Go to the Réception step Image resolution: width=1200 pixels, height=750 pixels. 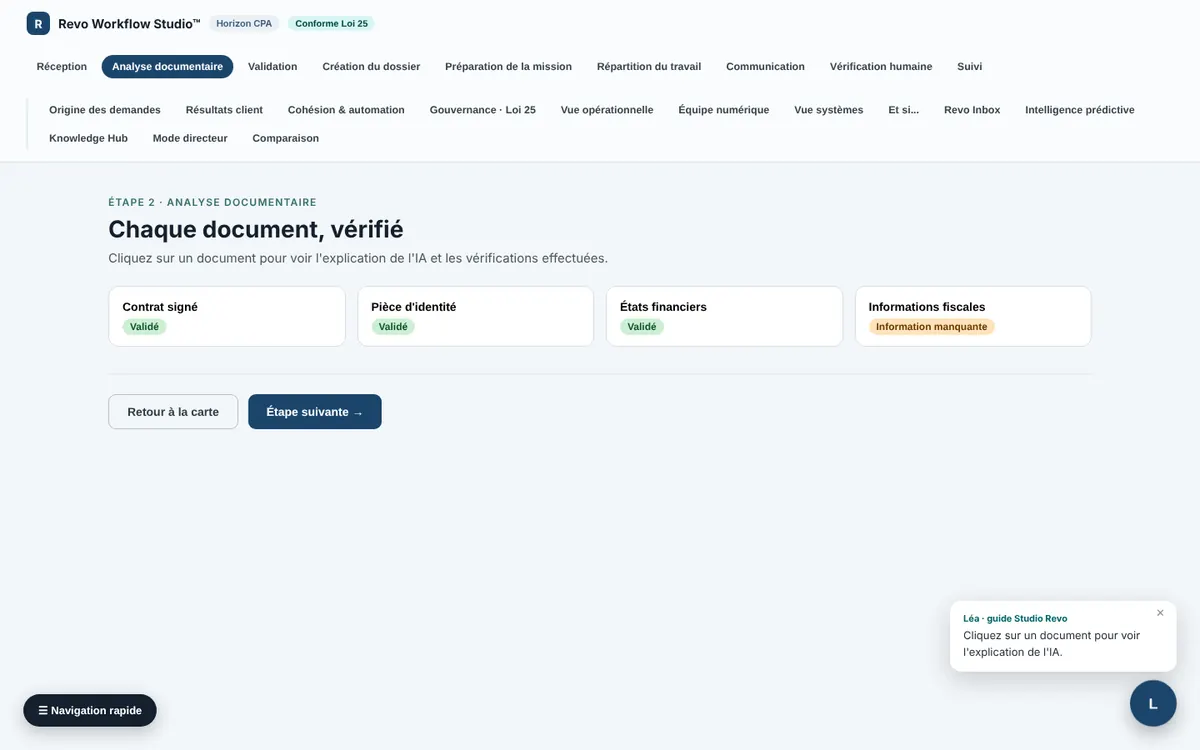[x=62, y=67]
